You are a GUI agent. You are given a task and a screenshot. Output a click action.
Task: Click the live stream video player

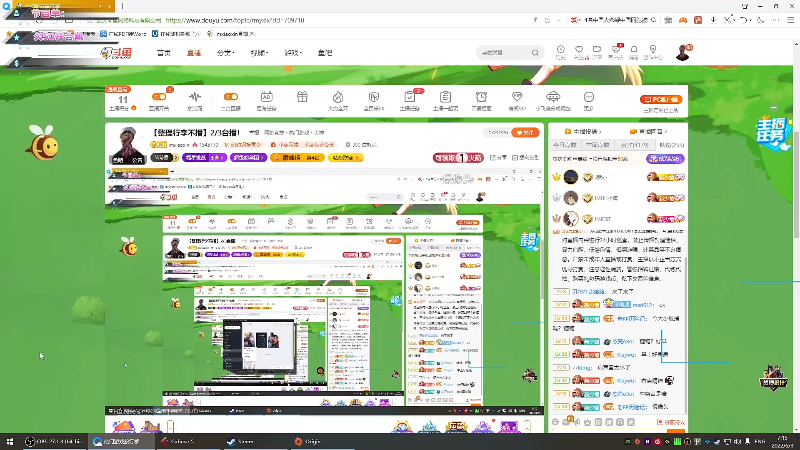point(324,291)
